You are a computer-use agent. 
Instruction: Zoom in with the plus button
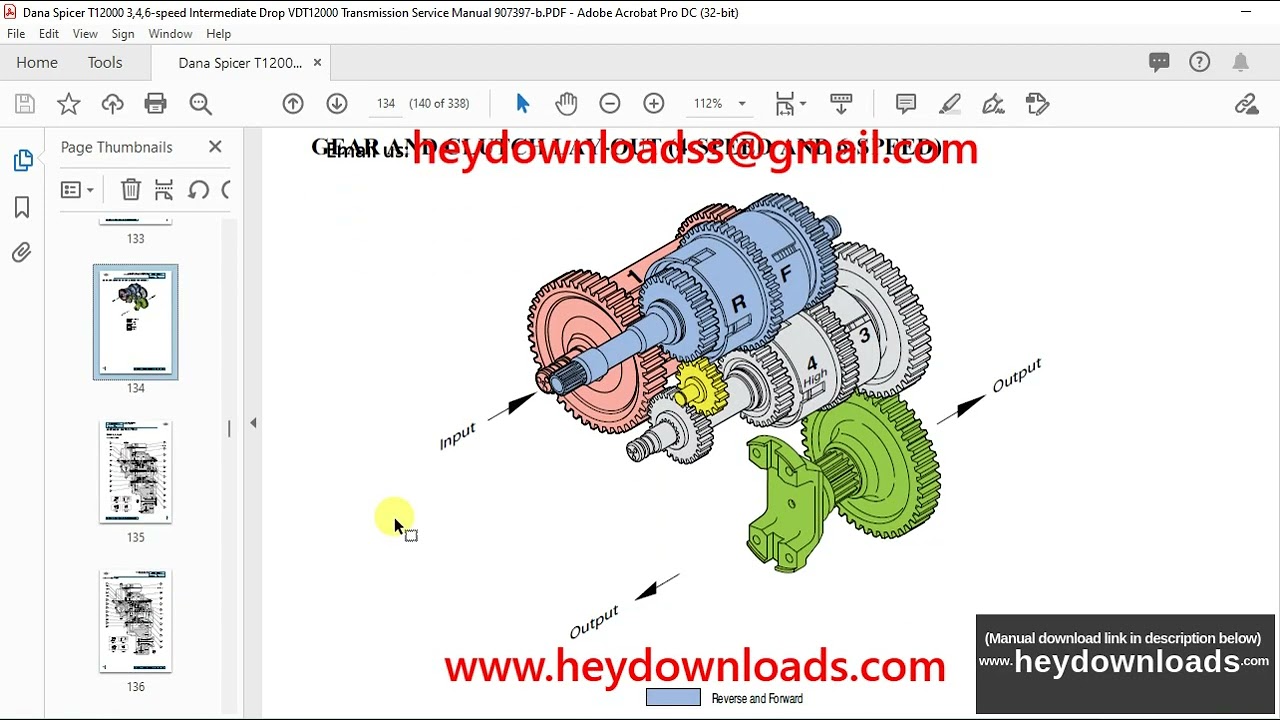tap(654, 104)
